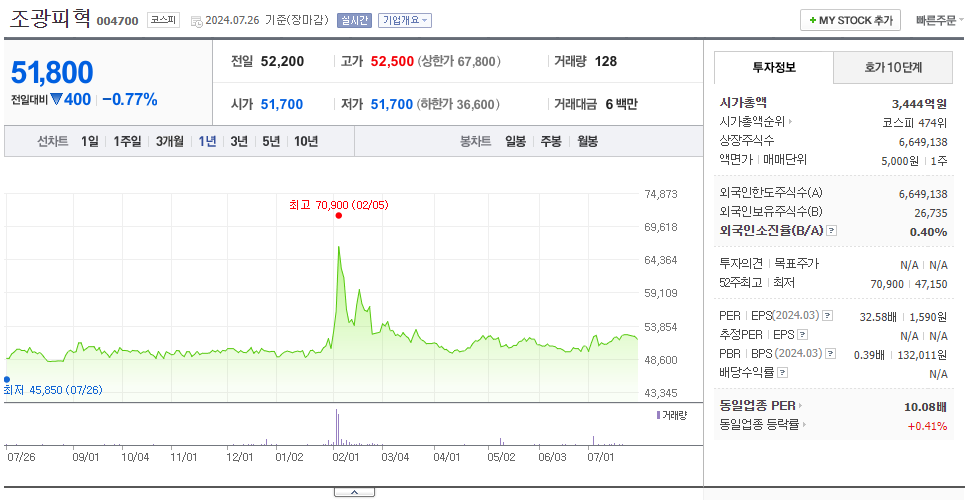Toggle the 실시간 real-time badge
The image size is (968, 500).
pyautogui.click(x=354, y=20)
